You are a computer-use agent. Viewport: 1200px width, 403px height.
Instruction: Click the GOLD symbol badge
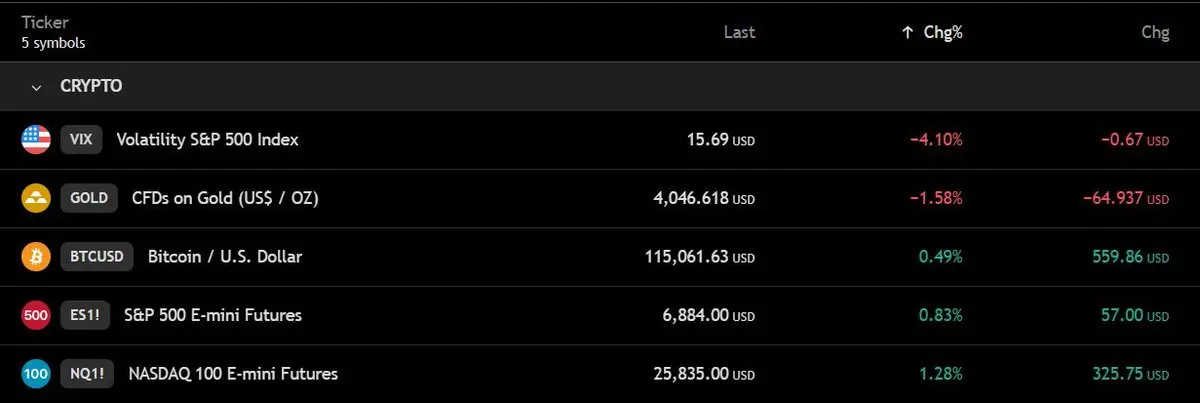pyautogui.click(x=89, y=198)
